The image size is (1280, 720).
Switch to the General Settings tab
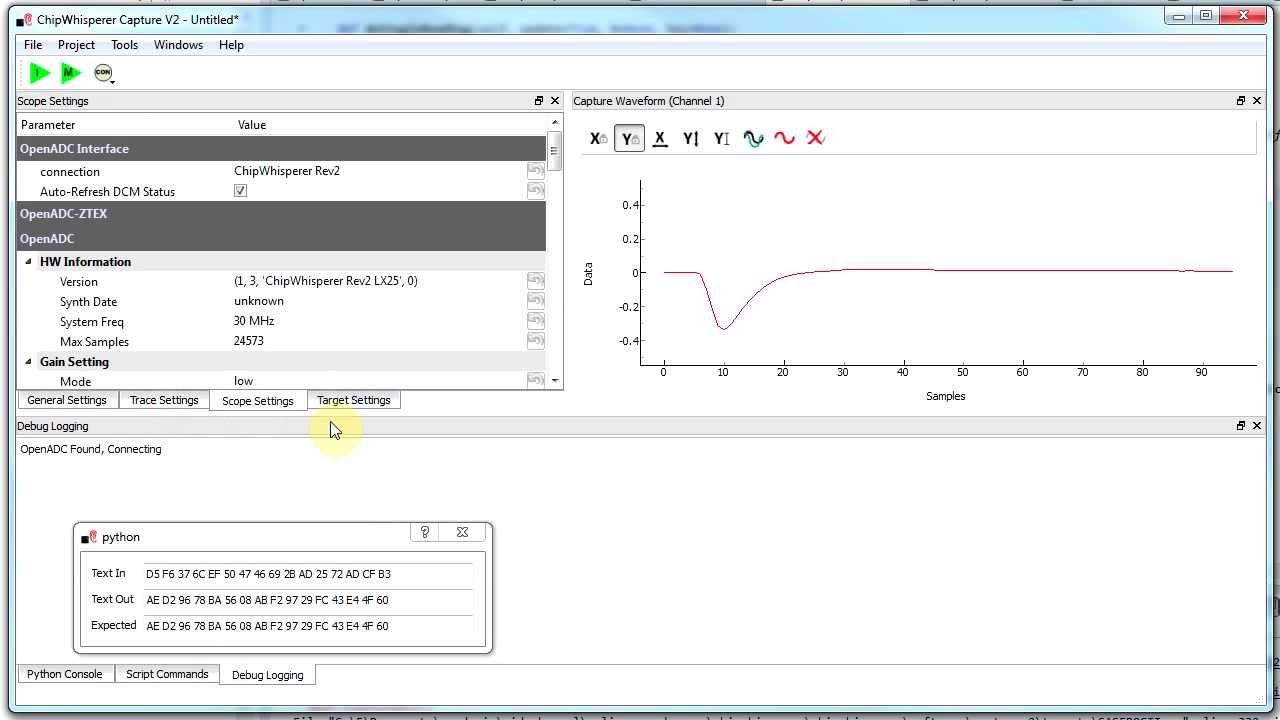point(67,400)
